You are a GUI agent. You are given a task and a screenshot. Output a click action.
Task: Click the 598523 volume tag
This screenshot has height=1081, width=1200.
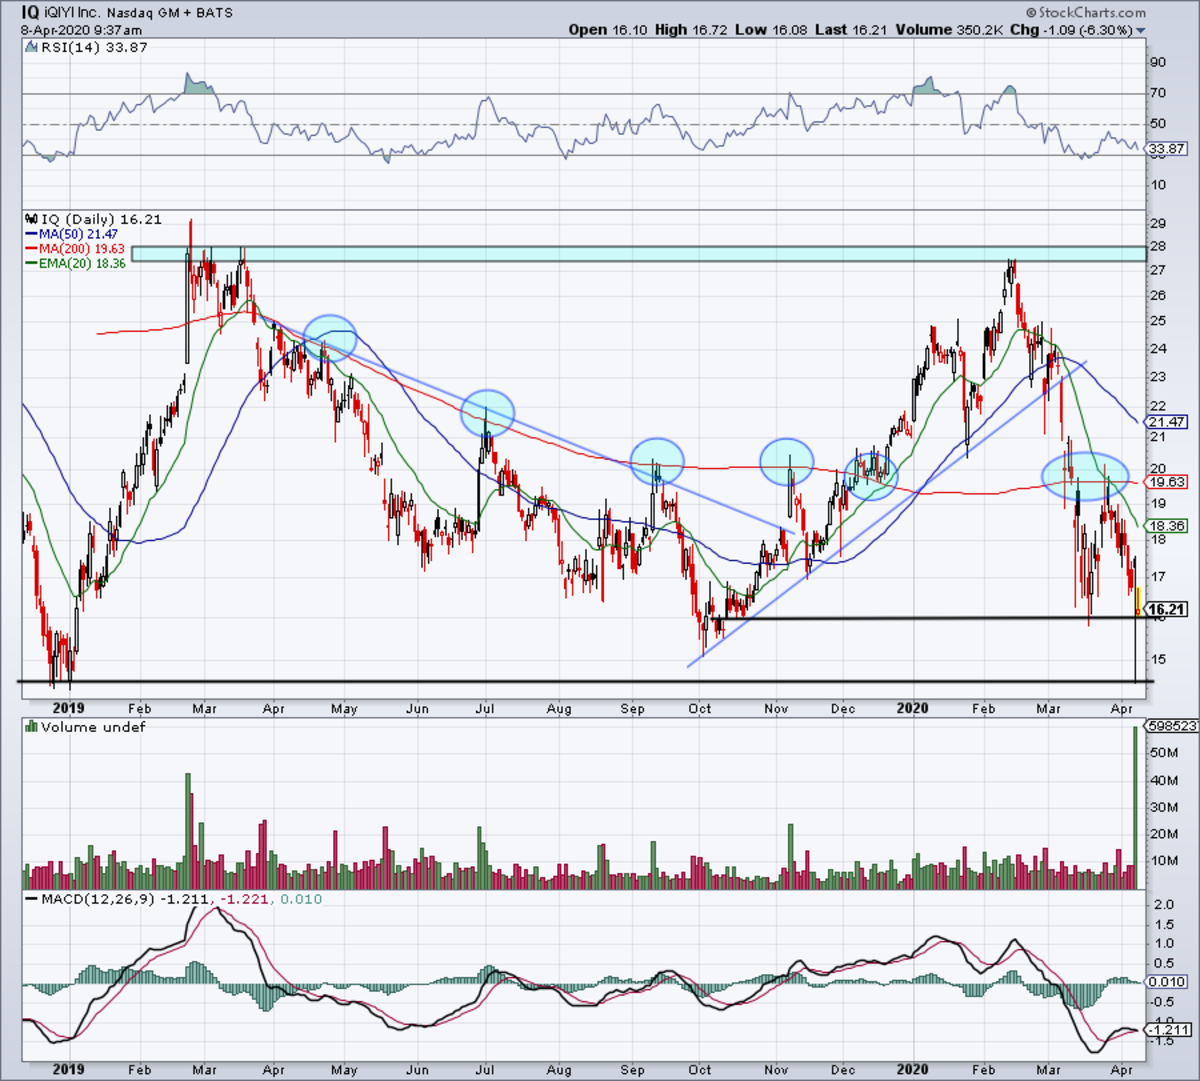point(1170,727)
